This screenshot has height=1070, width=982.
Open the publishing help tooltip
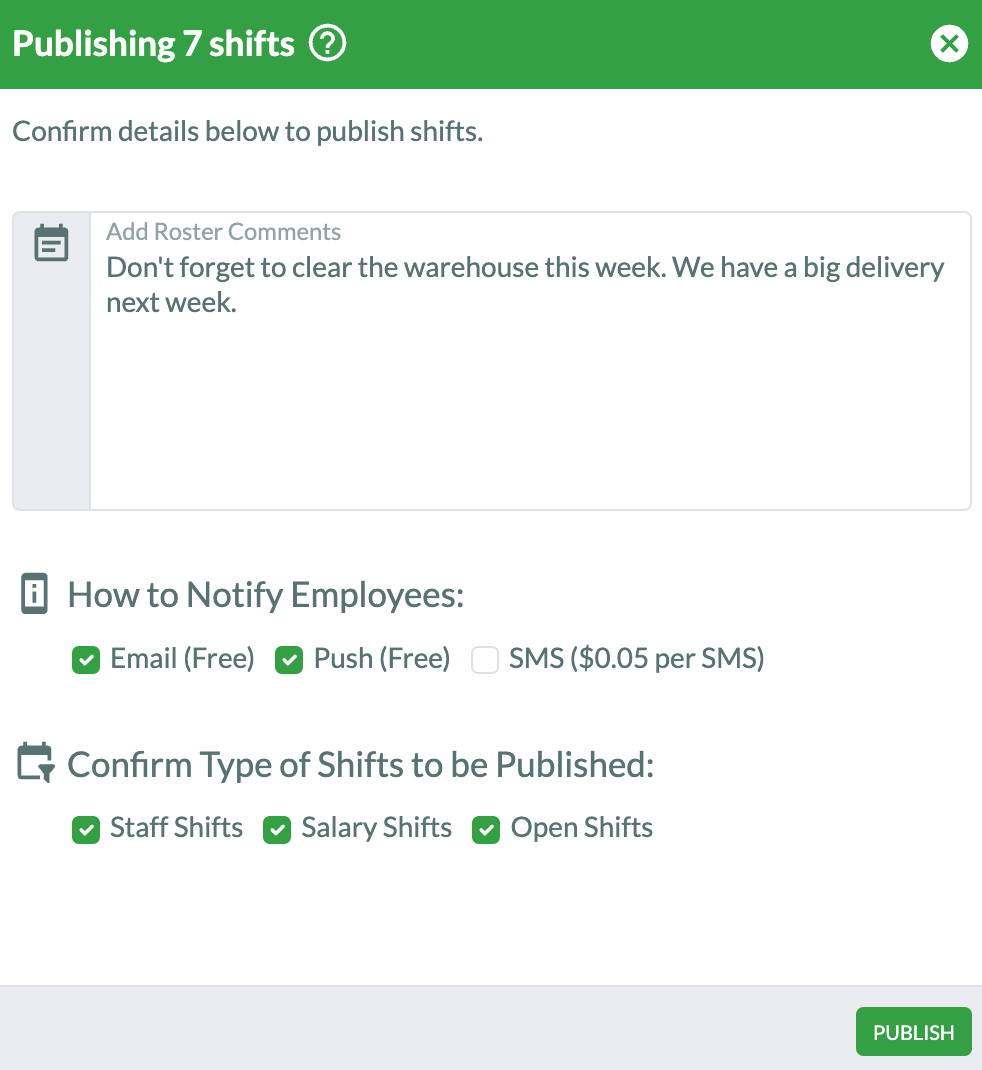[327, 43]
